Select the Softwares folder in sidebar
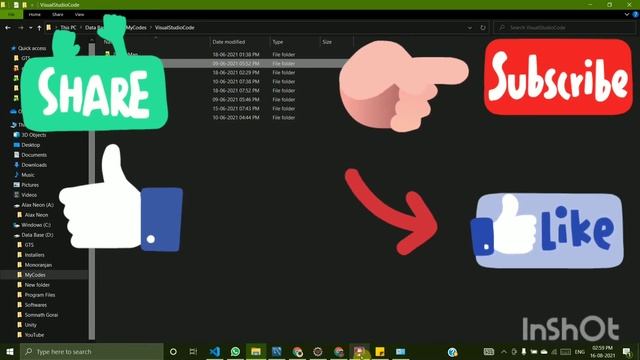The height and width of the screenshot is (360, 640). tap(36, 305)
